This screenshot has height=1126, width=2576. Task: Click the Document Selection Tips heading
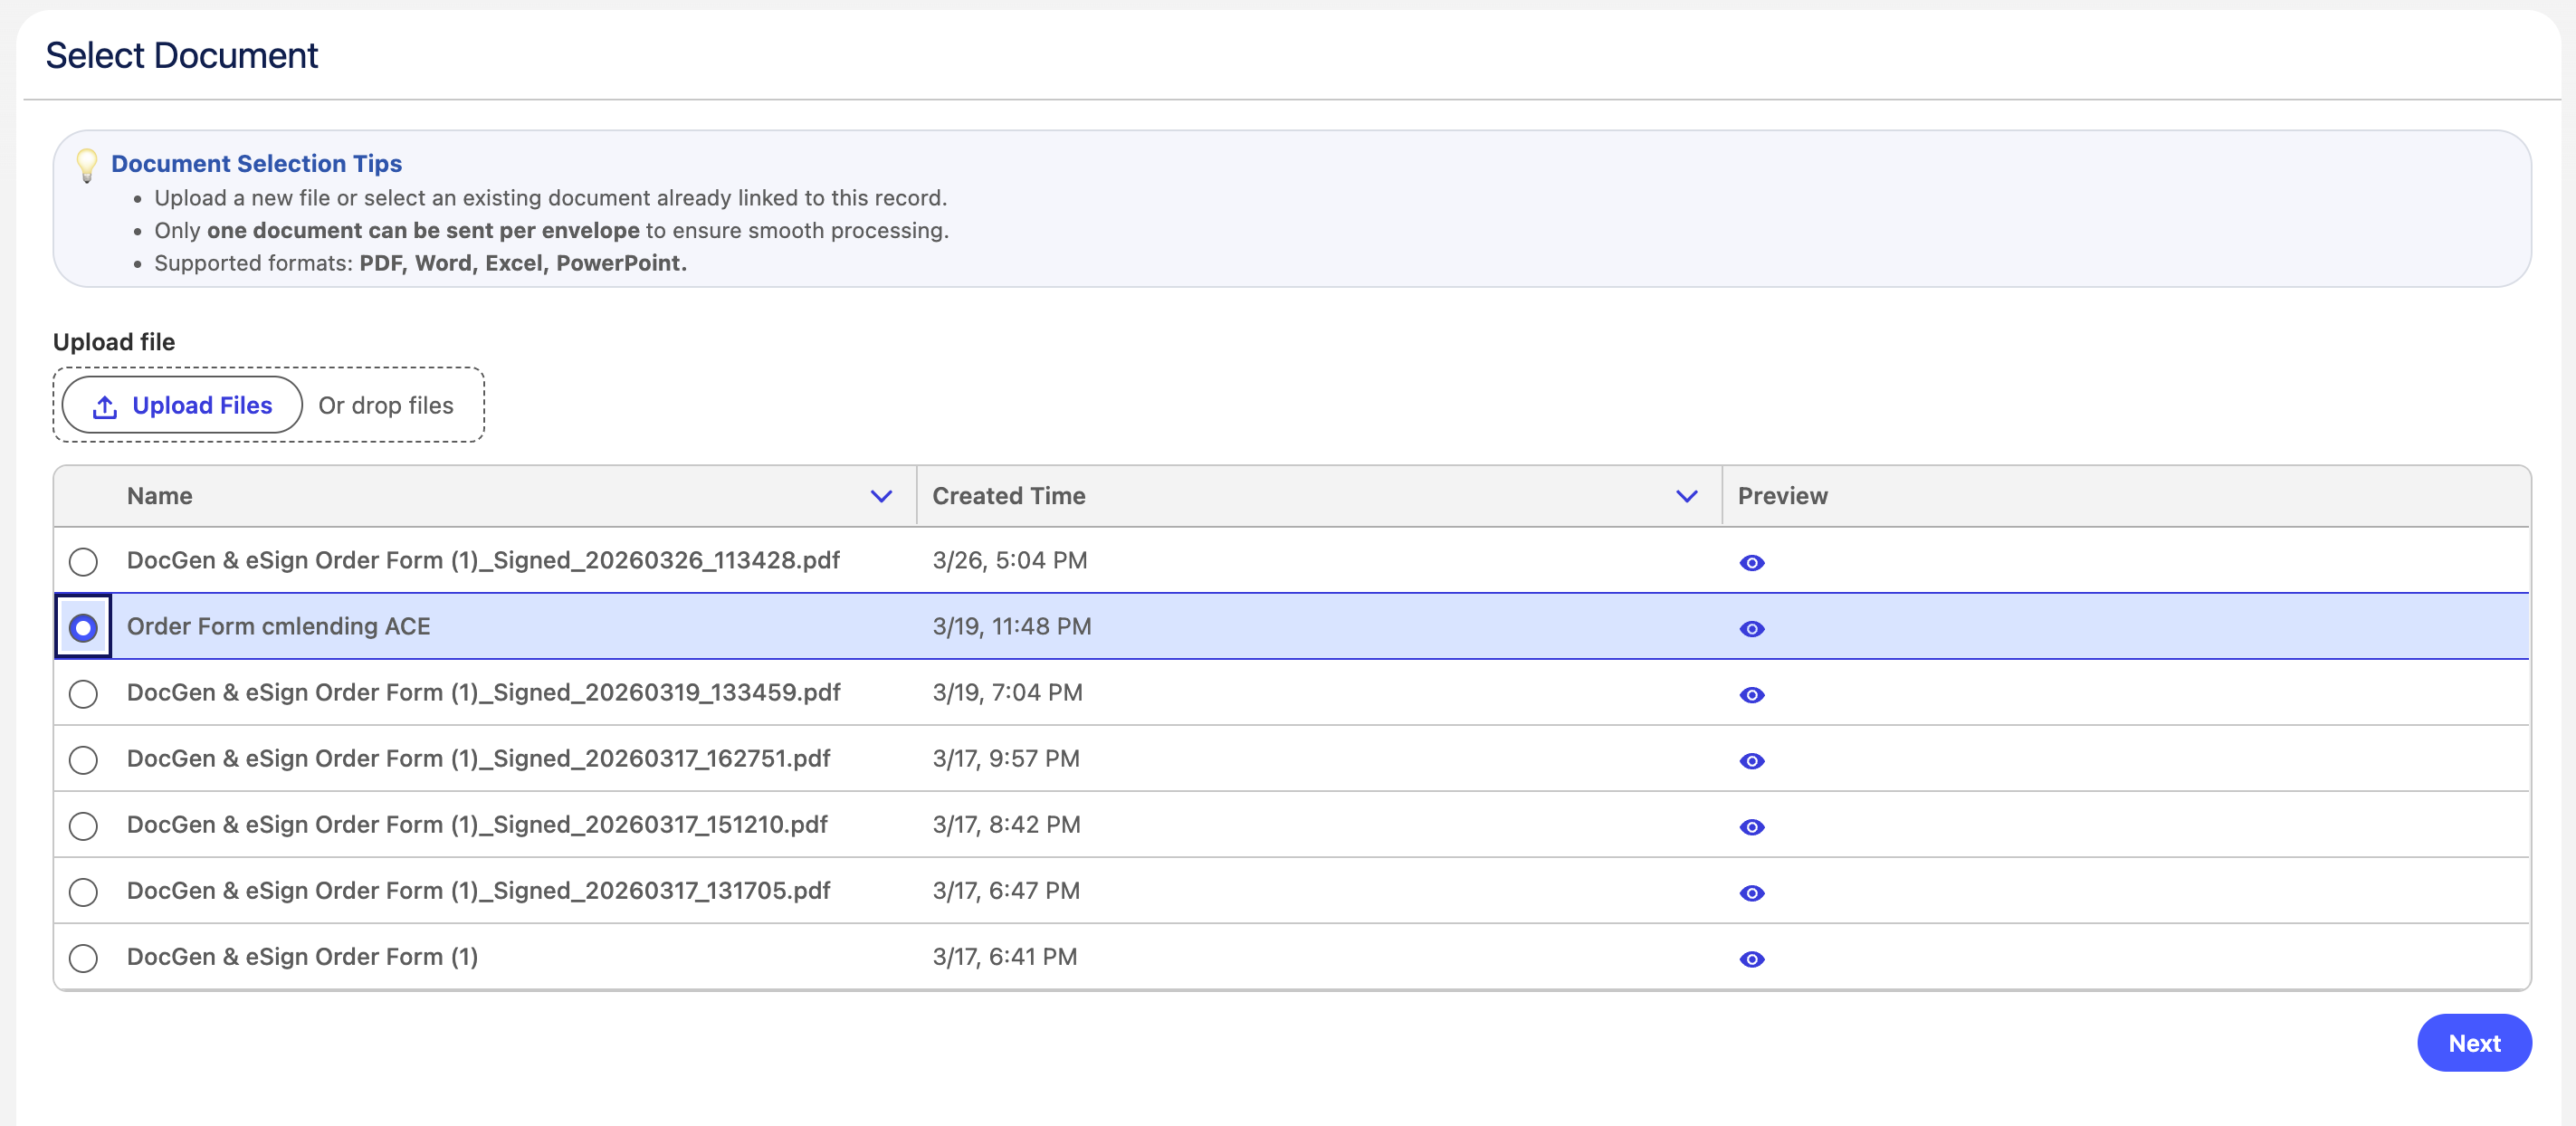point(256,163)
